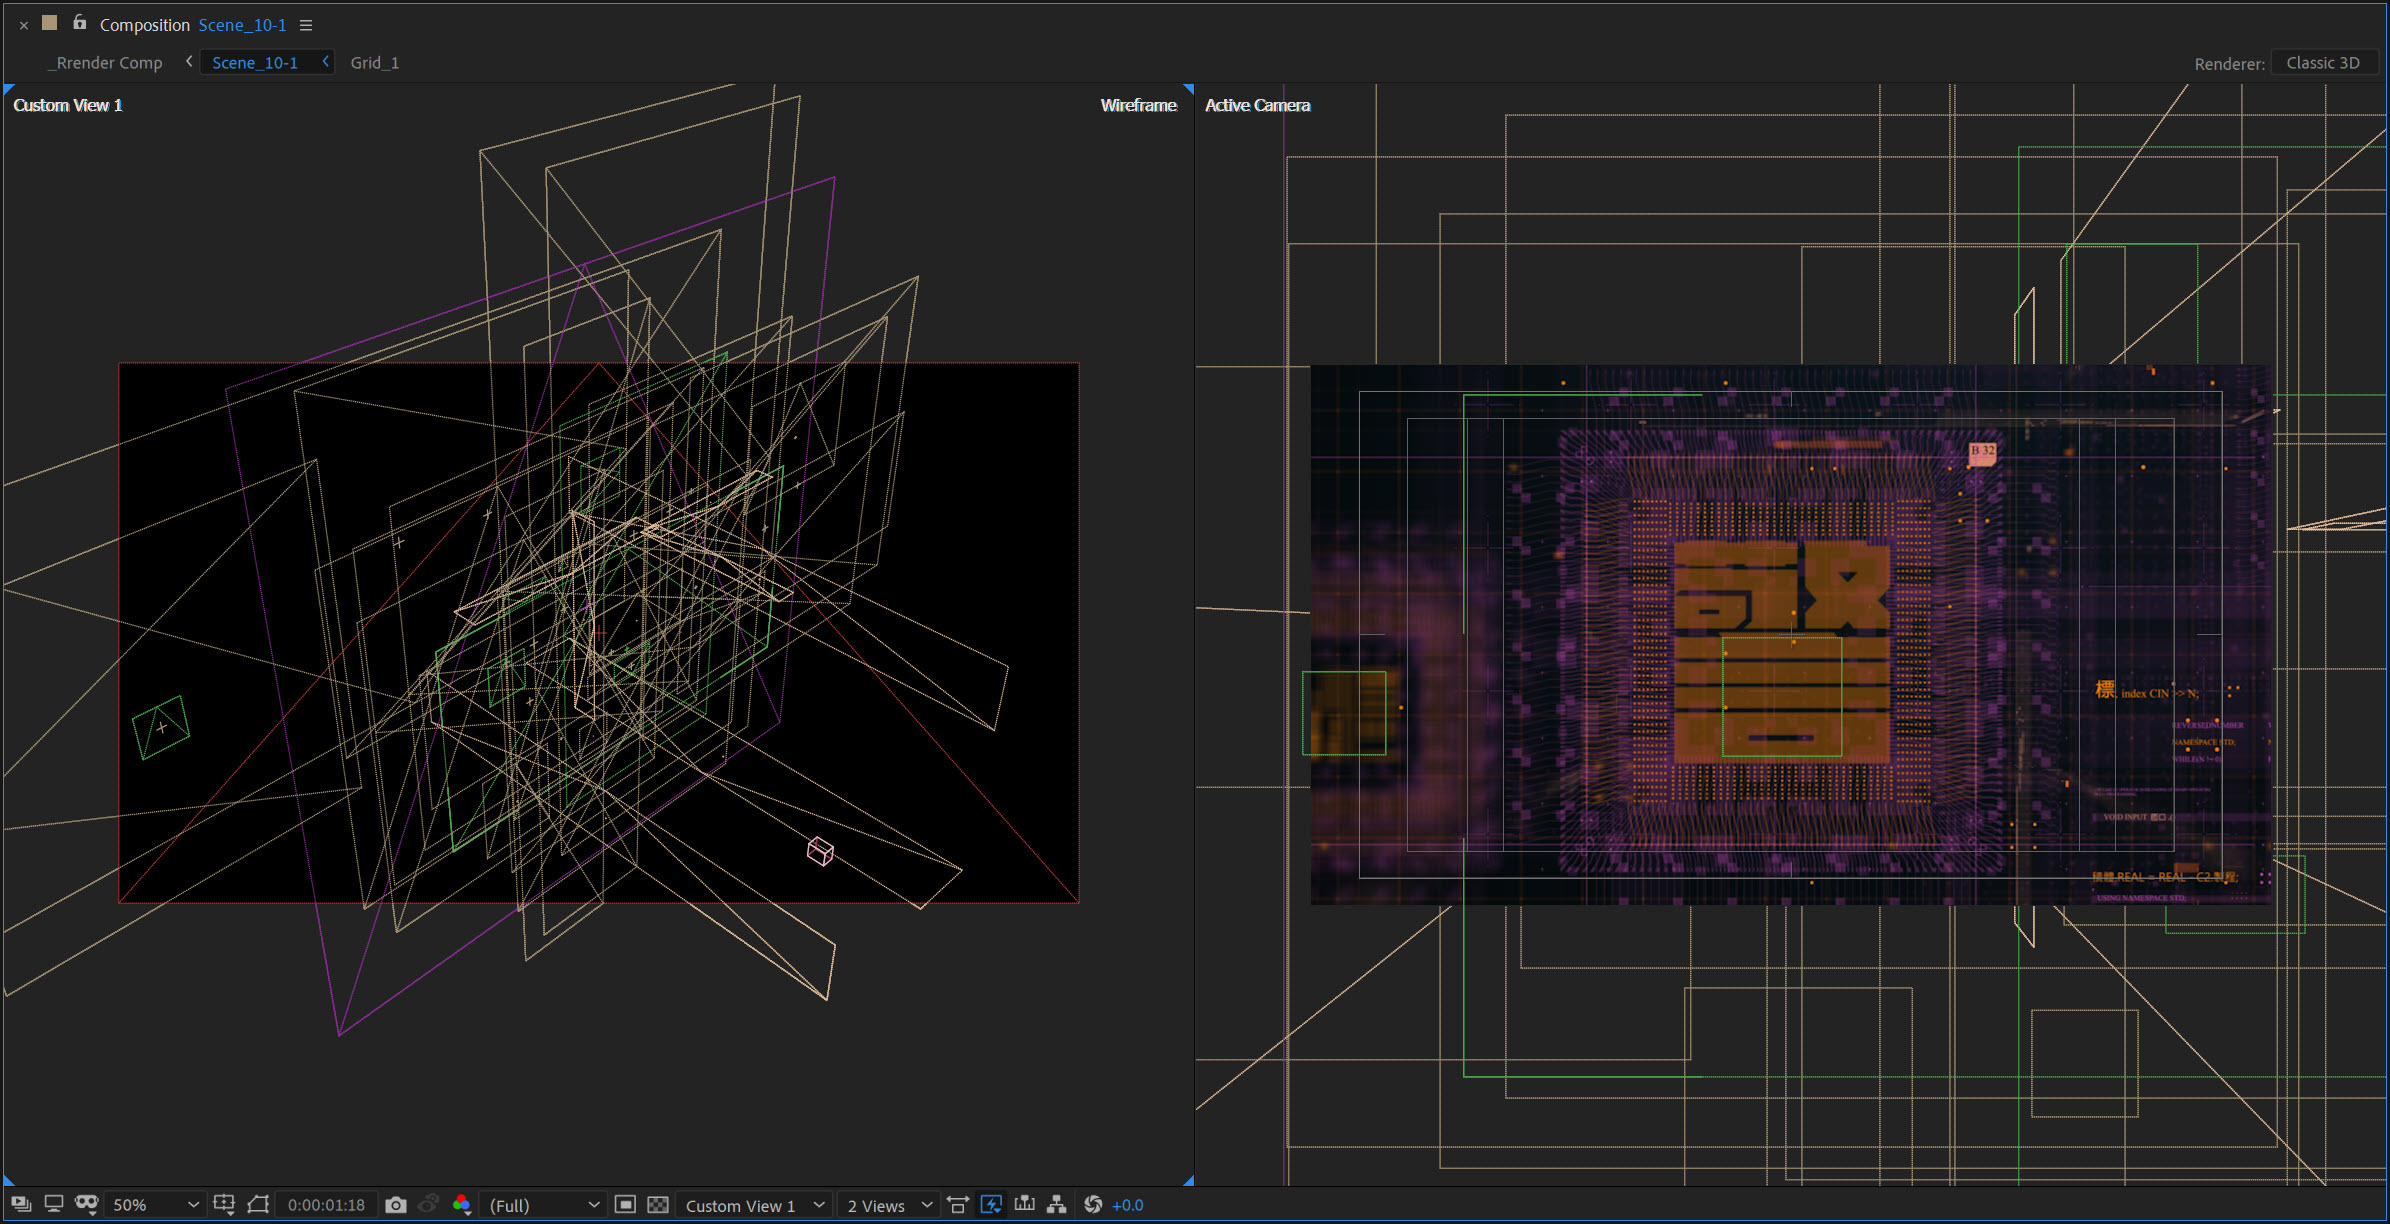Toggle Fast Previews lightning icon

point(991,1205)
